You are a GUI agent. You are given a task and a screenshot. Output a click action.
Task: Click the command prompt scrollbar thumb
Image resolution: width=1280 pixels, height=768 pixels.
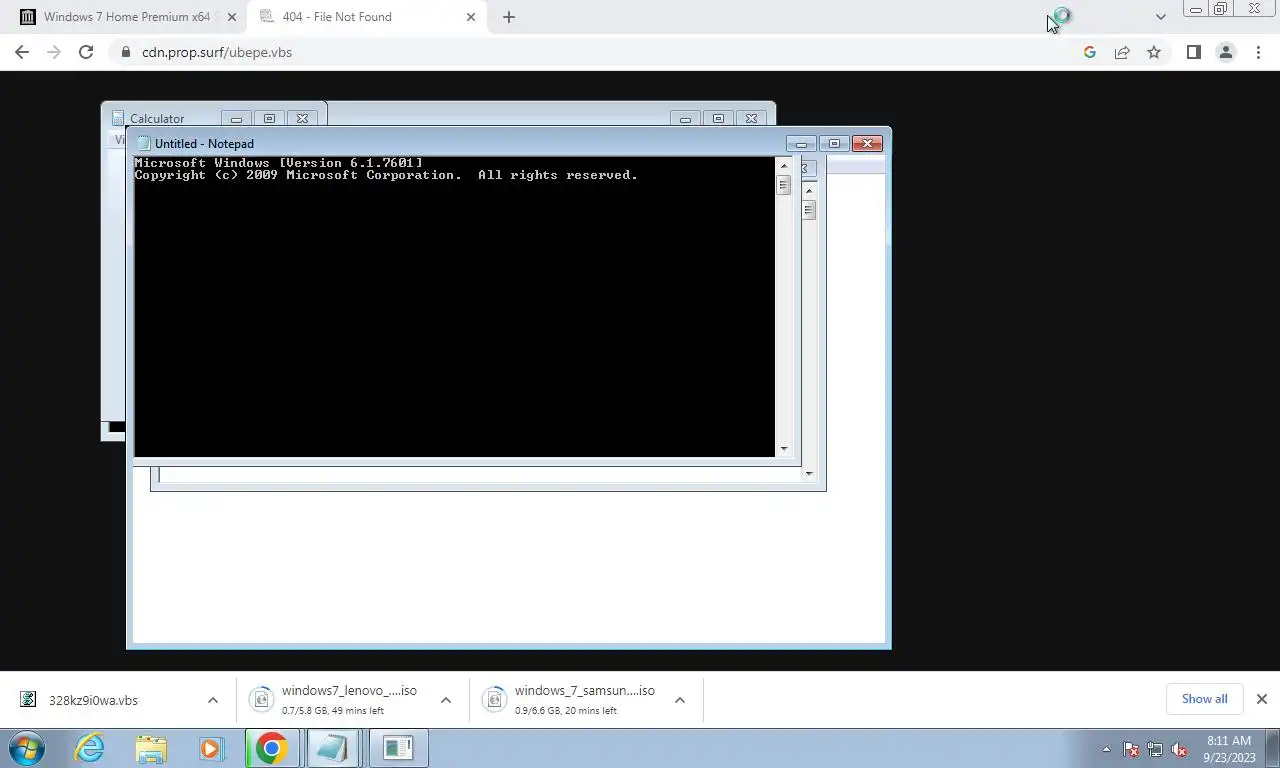[784, 185]
